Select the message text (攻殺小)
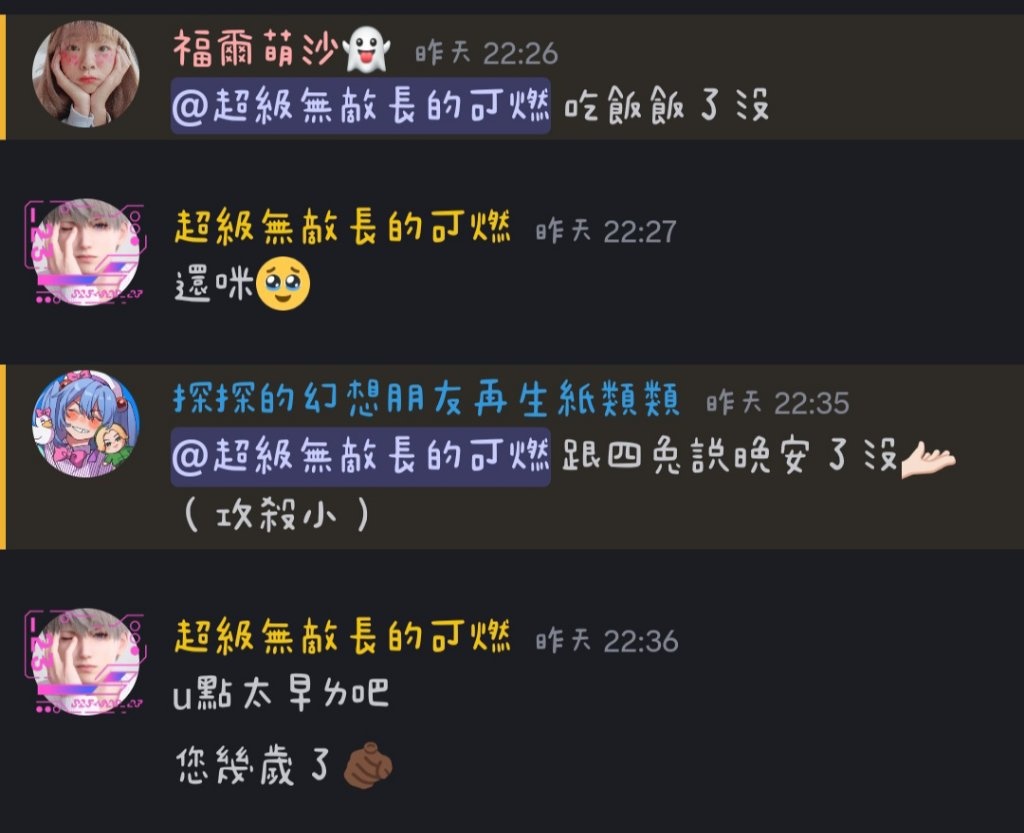1024x833 pixels. click(277, 514)
